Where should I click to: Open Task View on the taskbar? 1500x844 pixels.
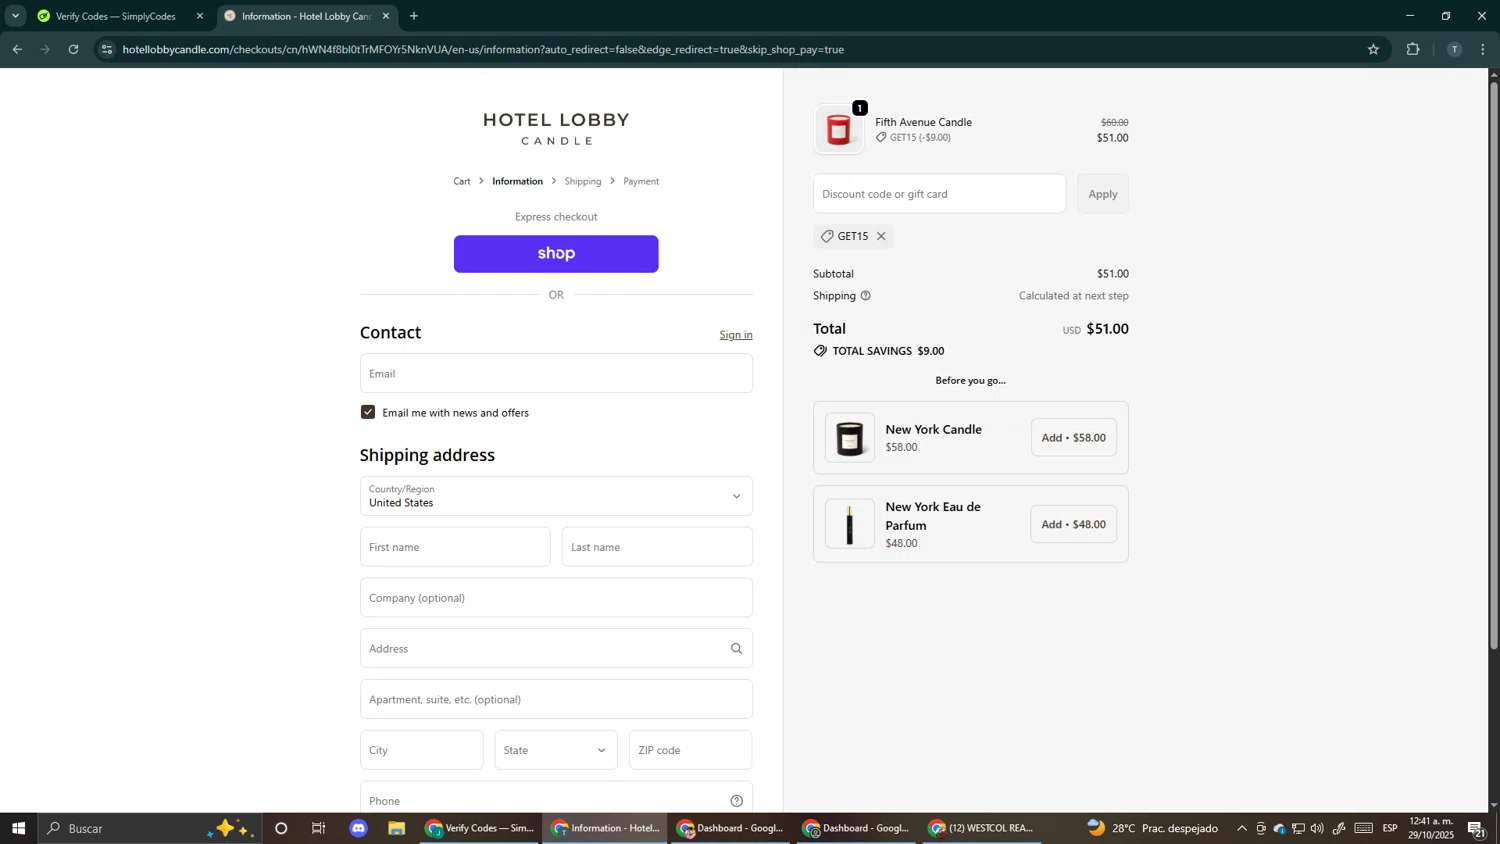pyautogui.click(x=319, y=828)
